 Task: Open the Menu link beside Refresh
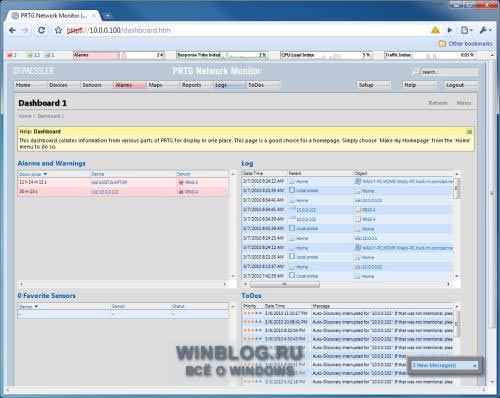tap(464, 103)
